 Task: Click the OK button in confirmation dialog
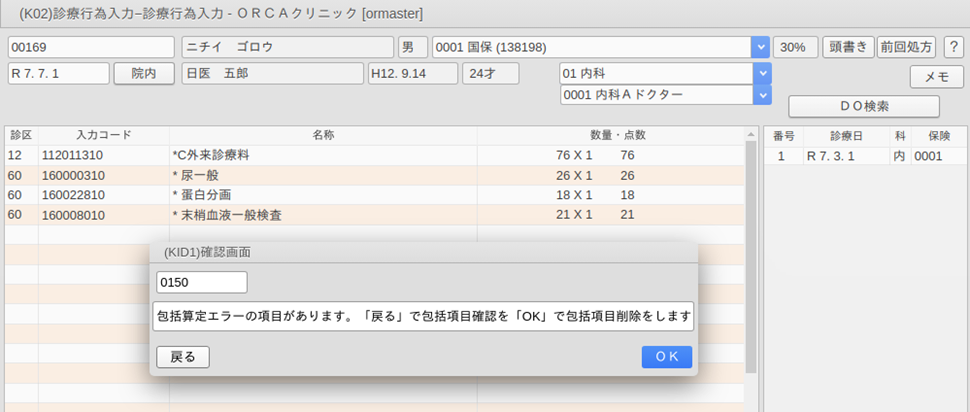666,357
